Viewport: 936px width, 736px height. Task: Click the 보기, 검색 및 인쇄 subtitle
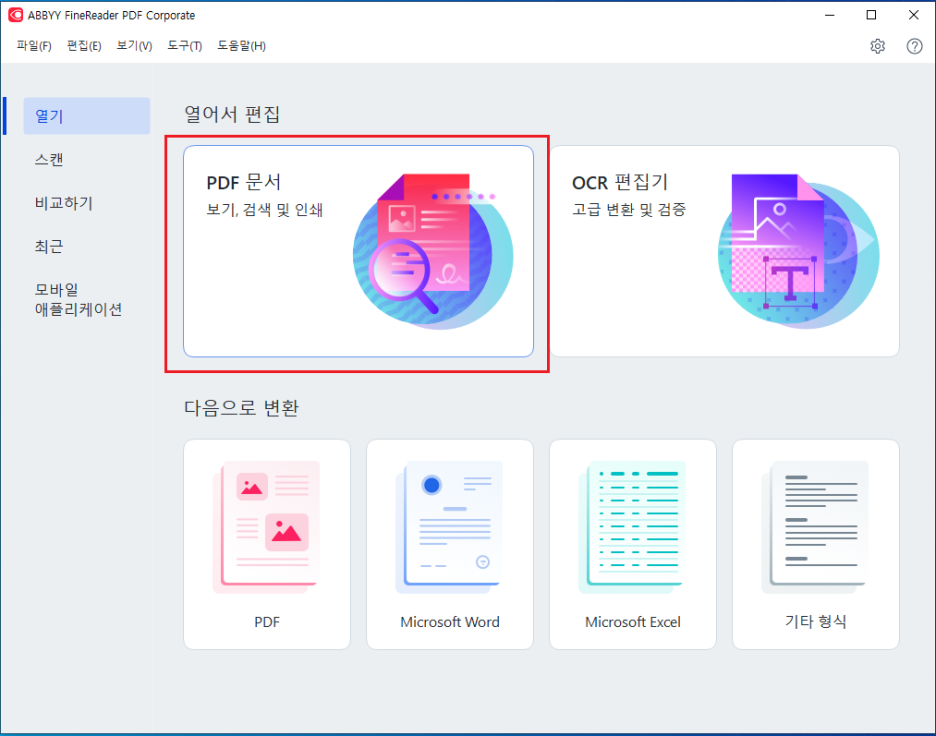[264, 210]
